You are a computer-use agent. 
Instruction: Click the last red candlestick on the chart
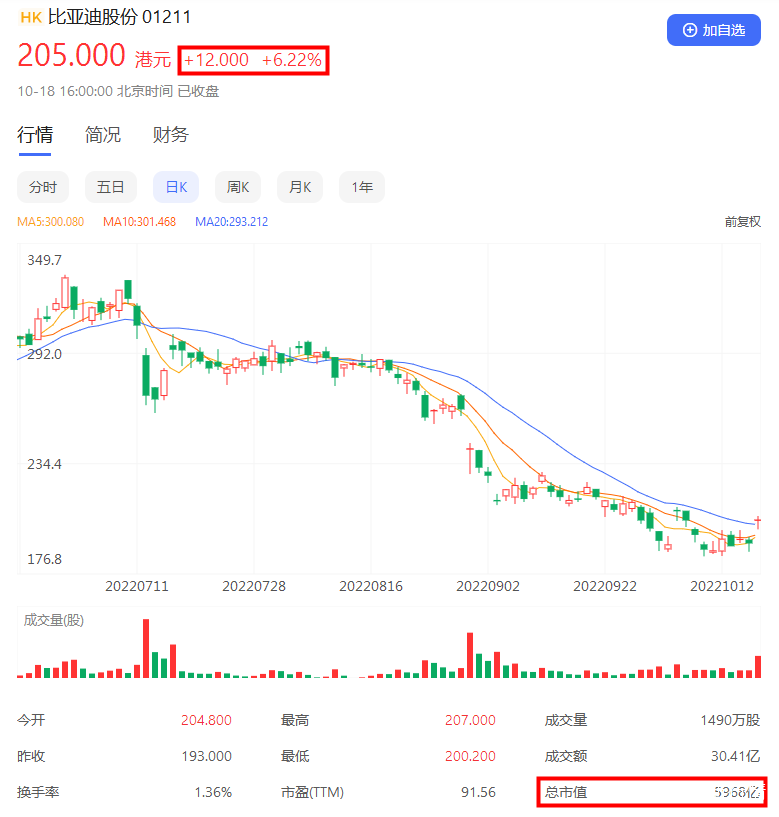758,522
